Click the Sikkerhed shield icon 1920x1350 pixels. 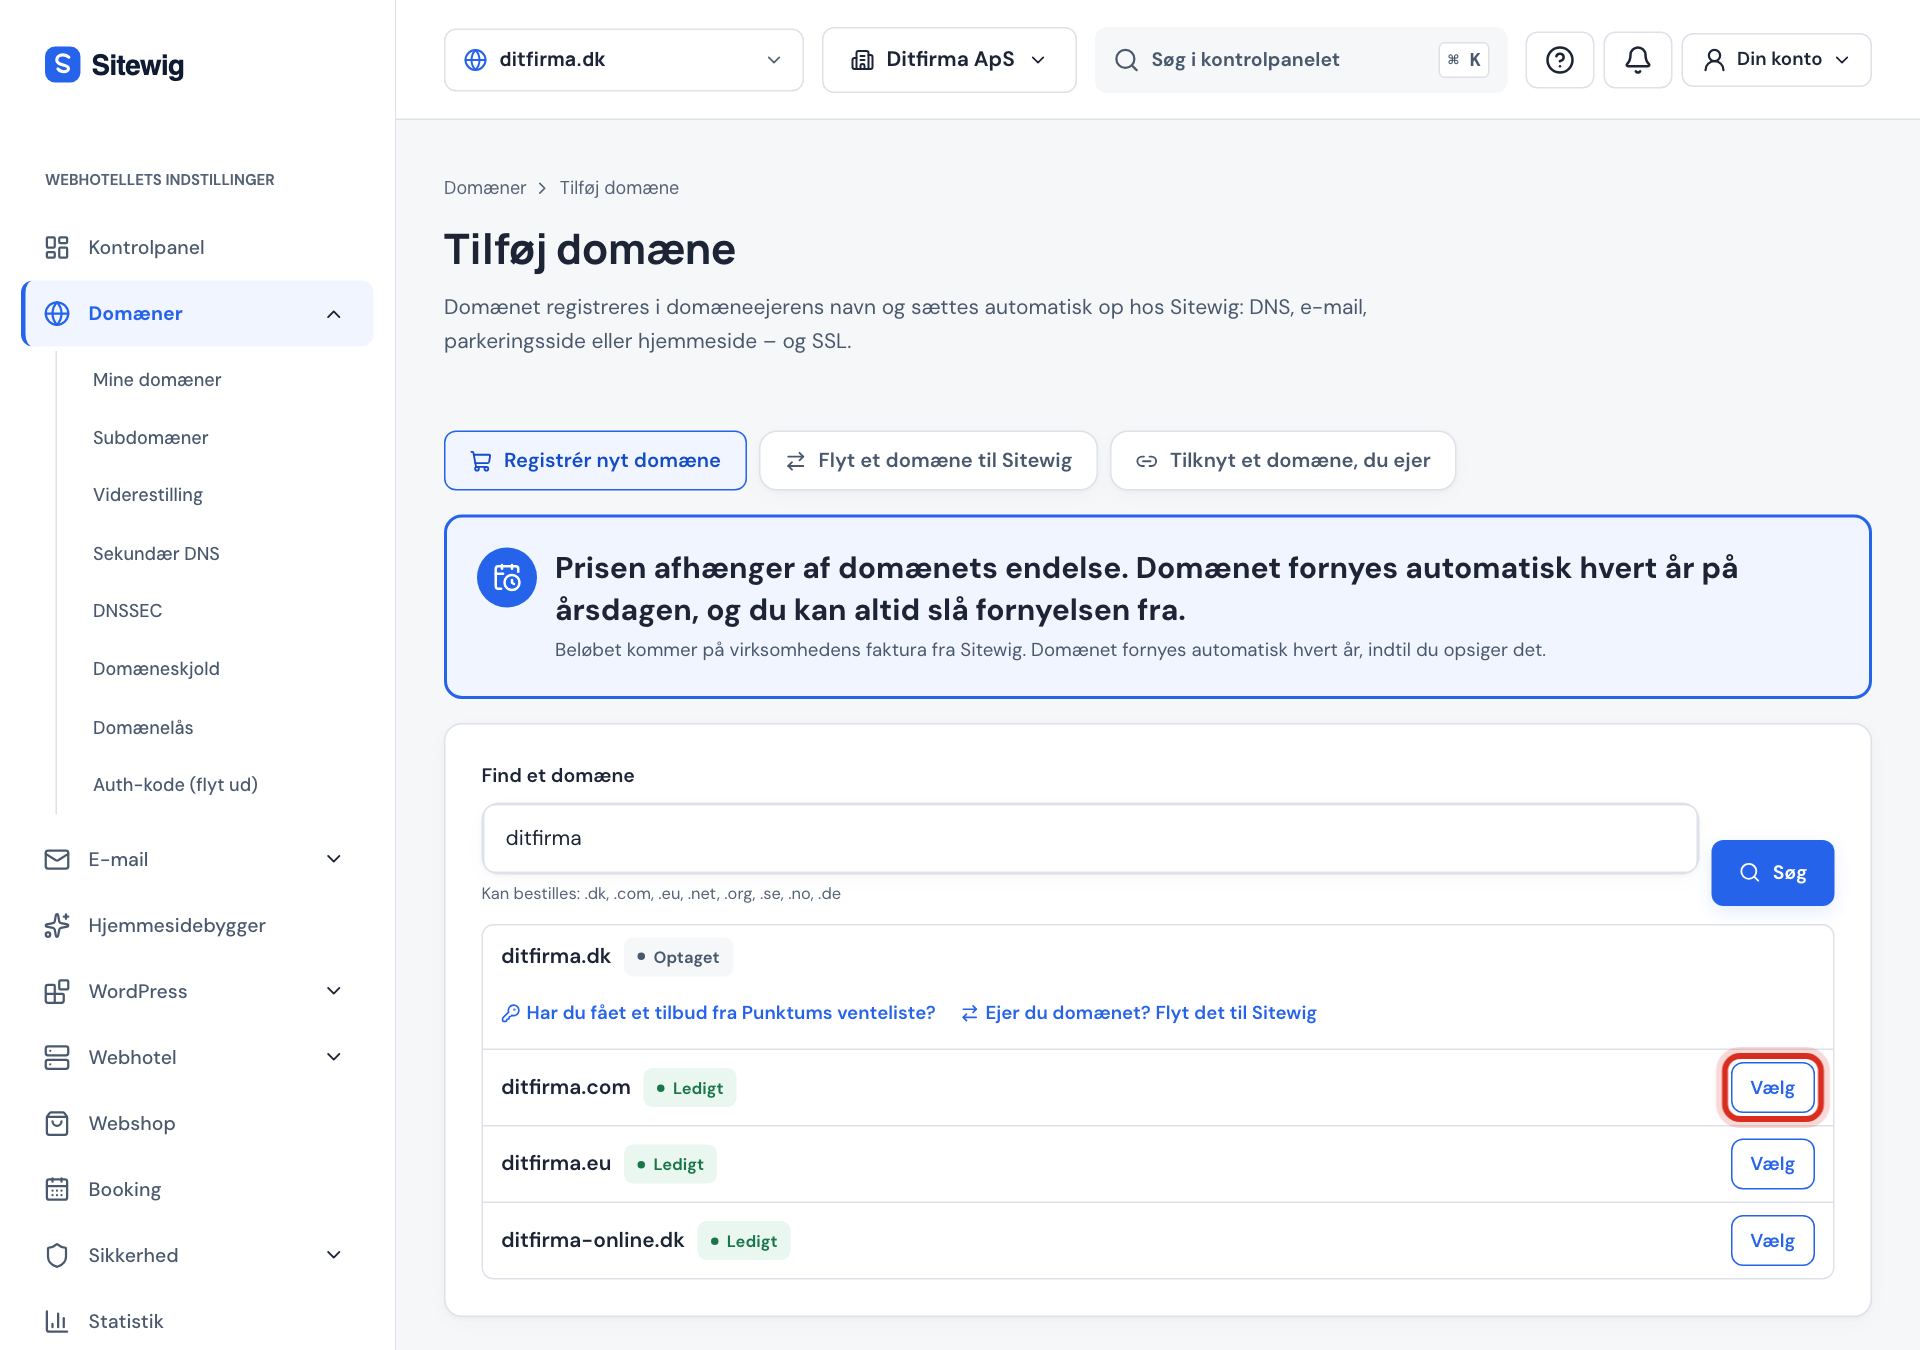(x=57, y=1255)
